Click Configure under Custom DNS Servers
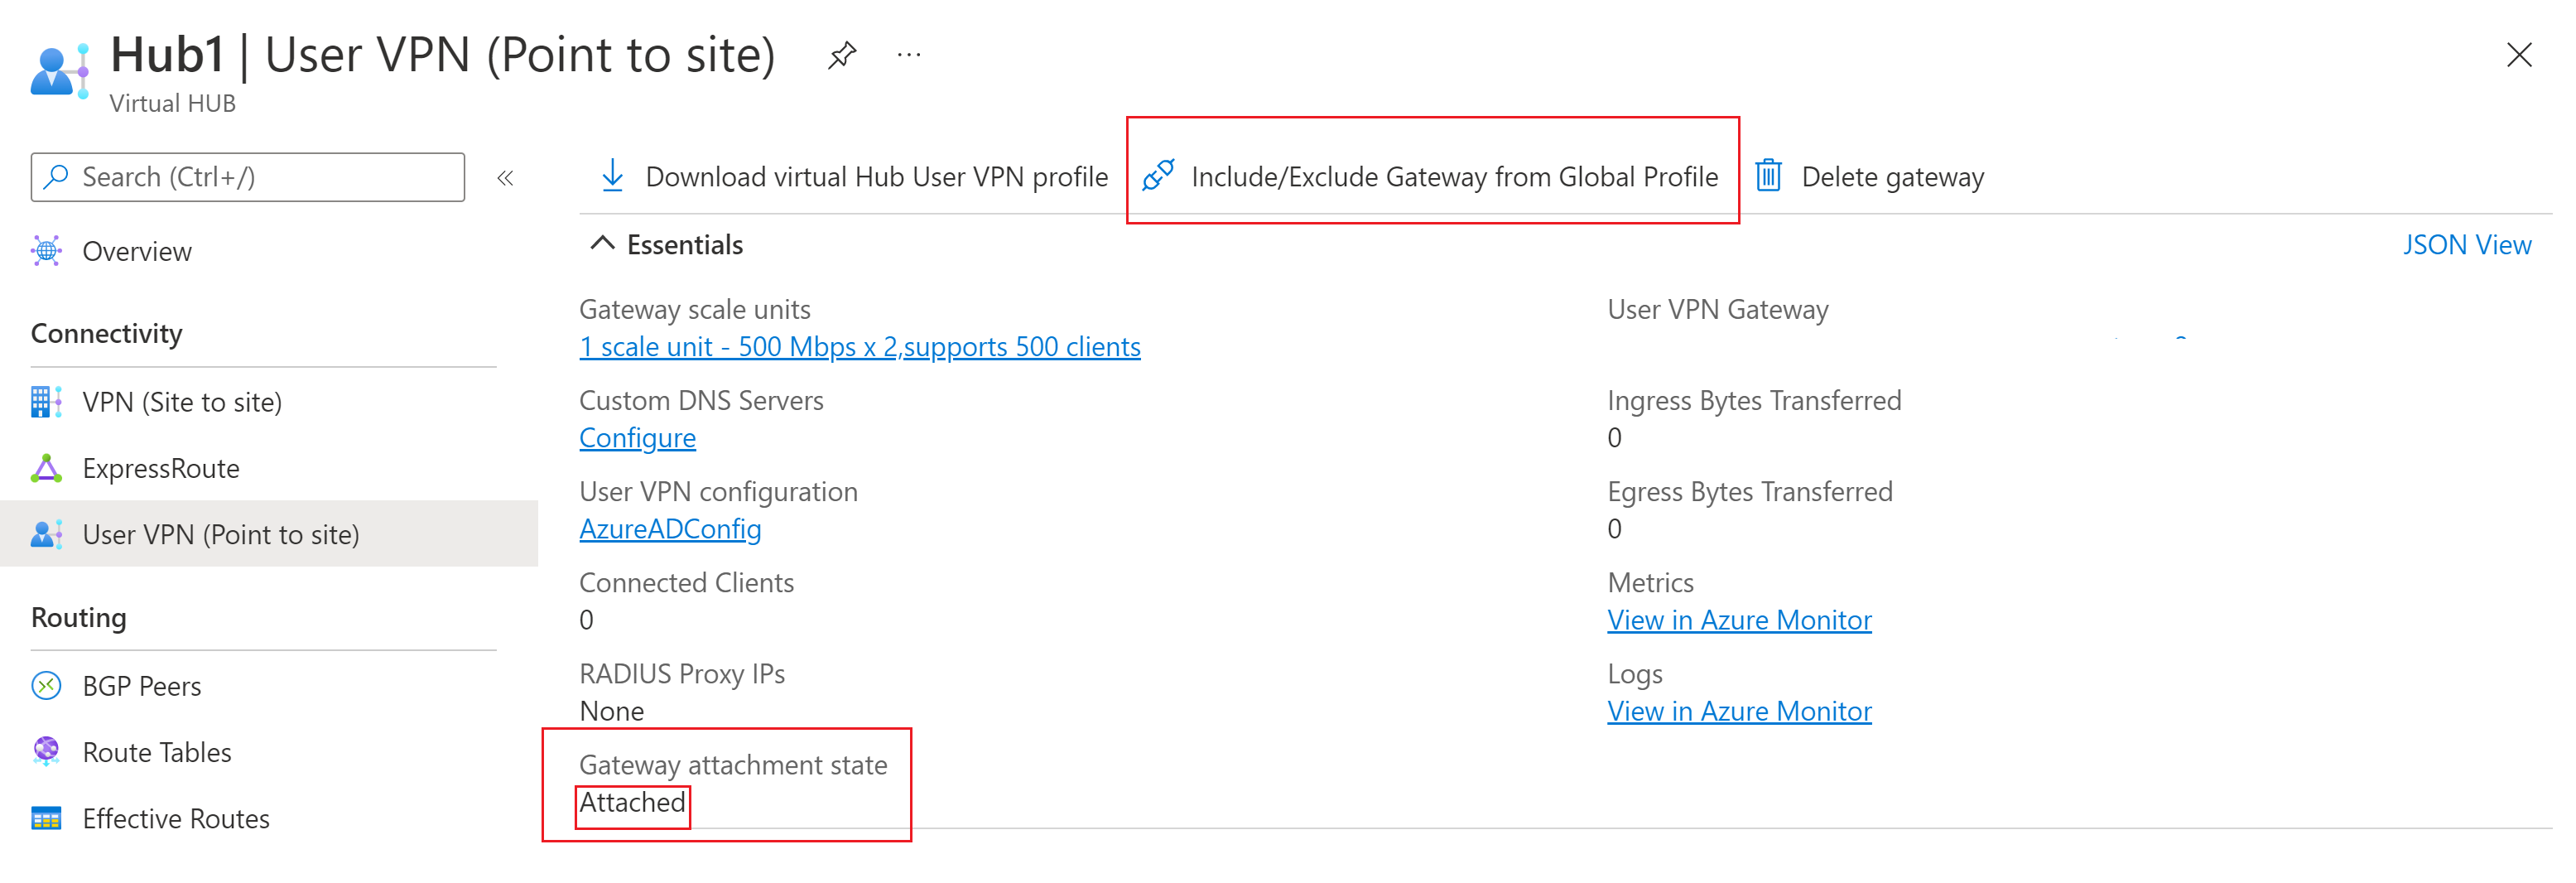Screen dimensions: 2576x883 tap(637, 438)
